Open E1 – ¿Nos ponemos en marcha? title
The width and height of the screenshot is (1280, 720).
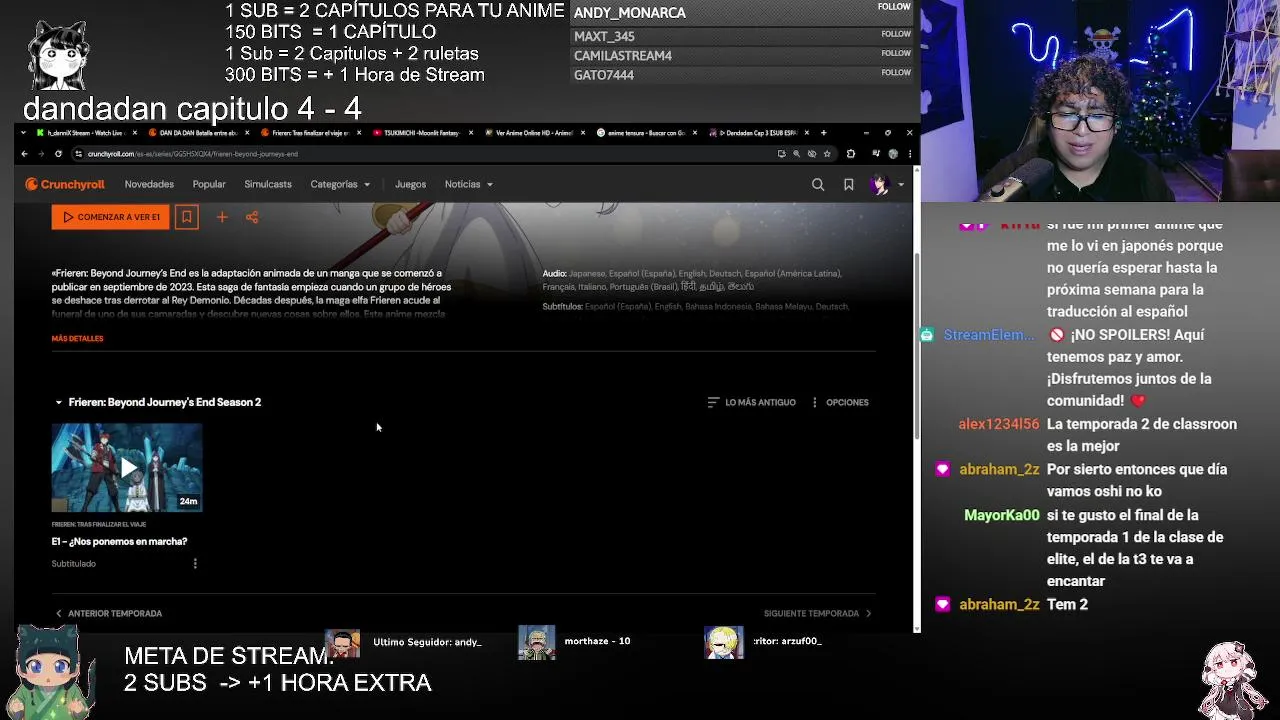click(x=119, y=541)
